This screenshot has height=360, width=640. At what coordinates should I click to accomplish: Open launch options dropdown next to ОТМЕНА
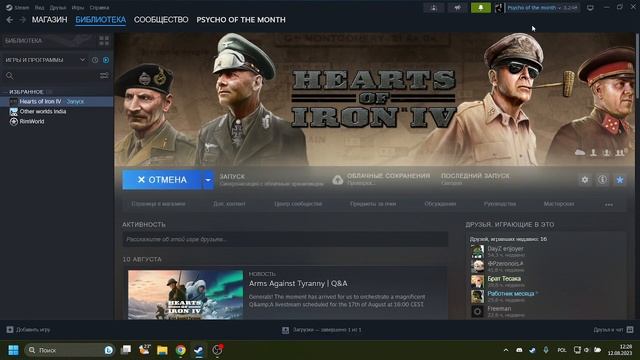pyautogui.click(x=208, y=180)
